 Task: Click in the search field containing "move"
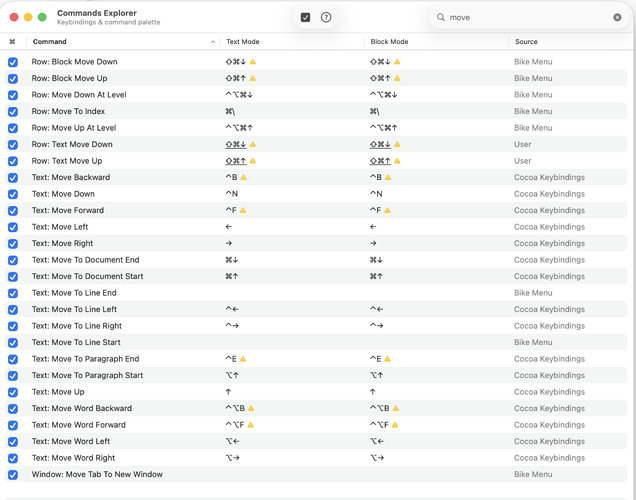525,17
